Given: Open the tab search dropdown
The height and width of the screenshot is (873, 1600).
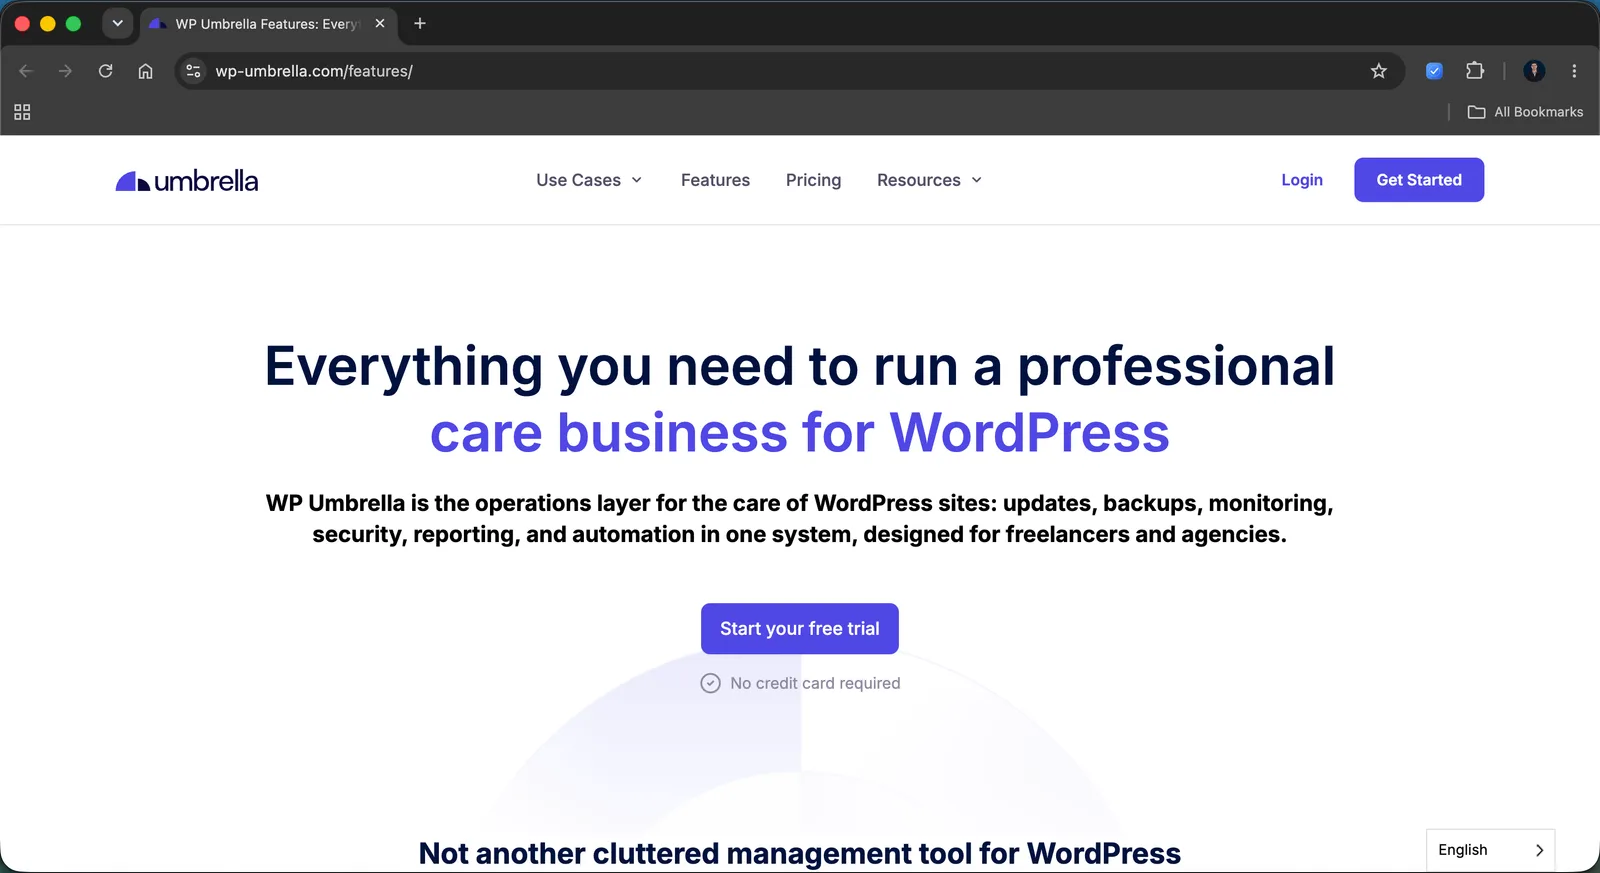Looking at the screenshot, I should (x=117, y=23).
